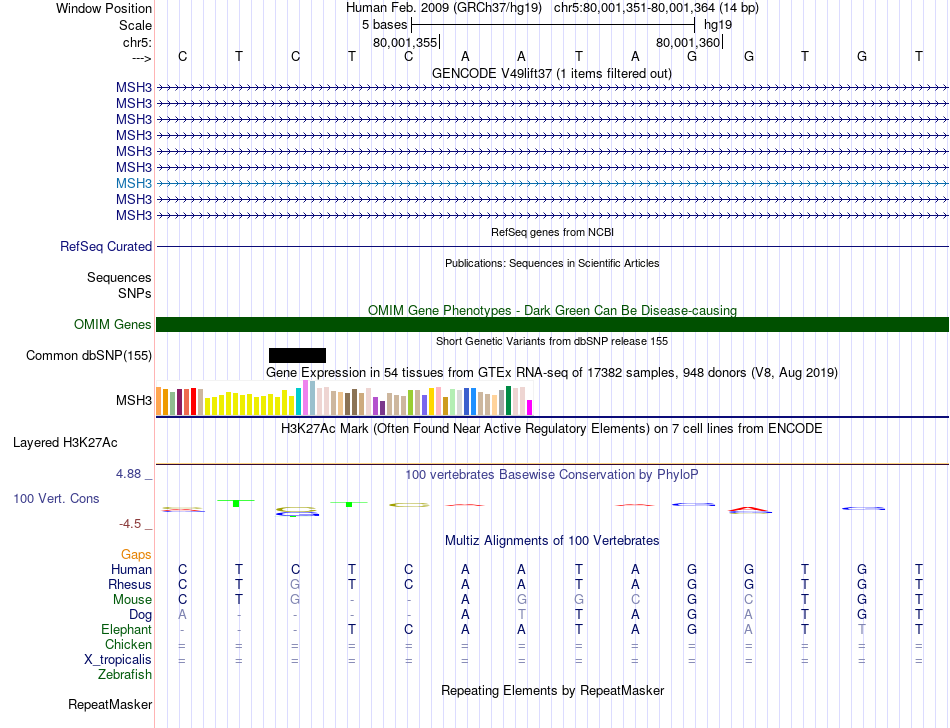This screenshot has height=728, width=950.
Task: Open Multiz Alignments of 100 Vertebrates title
Action: (552, 540)
